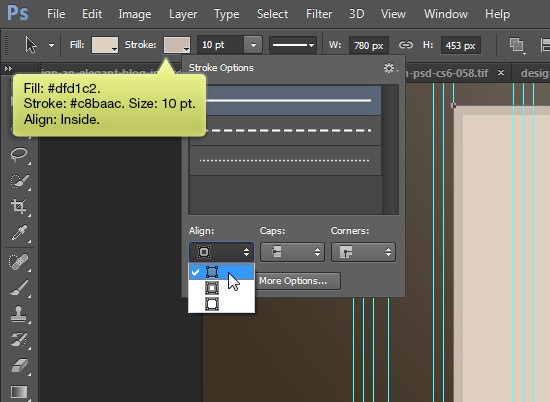Open the Fill color swatch
The width and height of the screenshot is (550, 402).
point(105,45)
